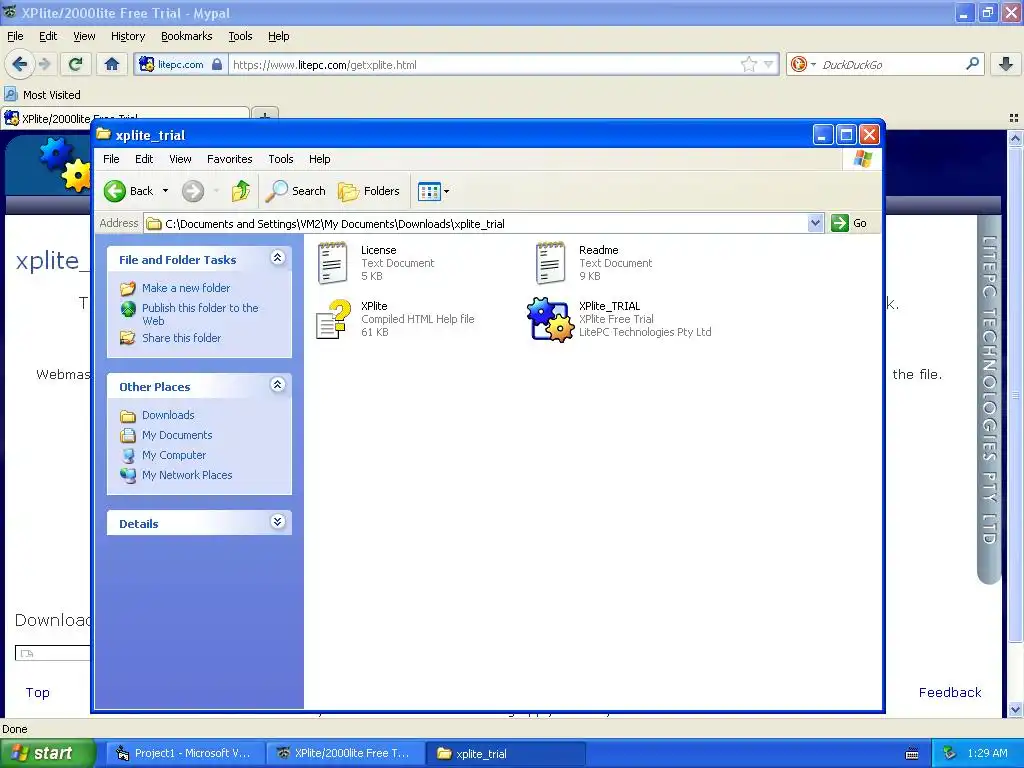This screenshot has height=768, width=1024.
Task: Click the on-screen keyboard tray icon
Action: pyautogui.click(x=912, y=754)
